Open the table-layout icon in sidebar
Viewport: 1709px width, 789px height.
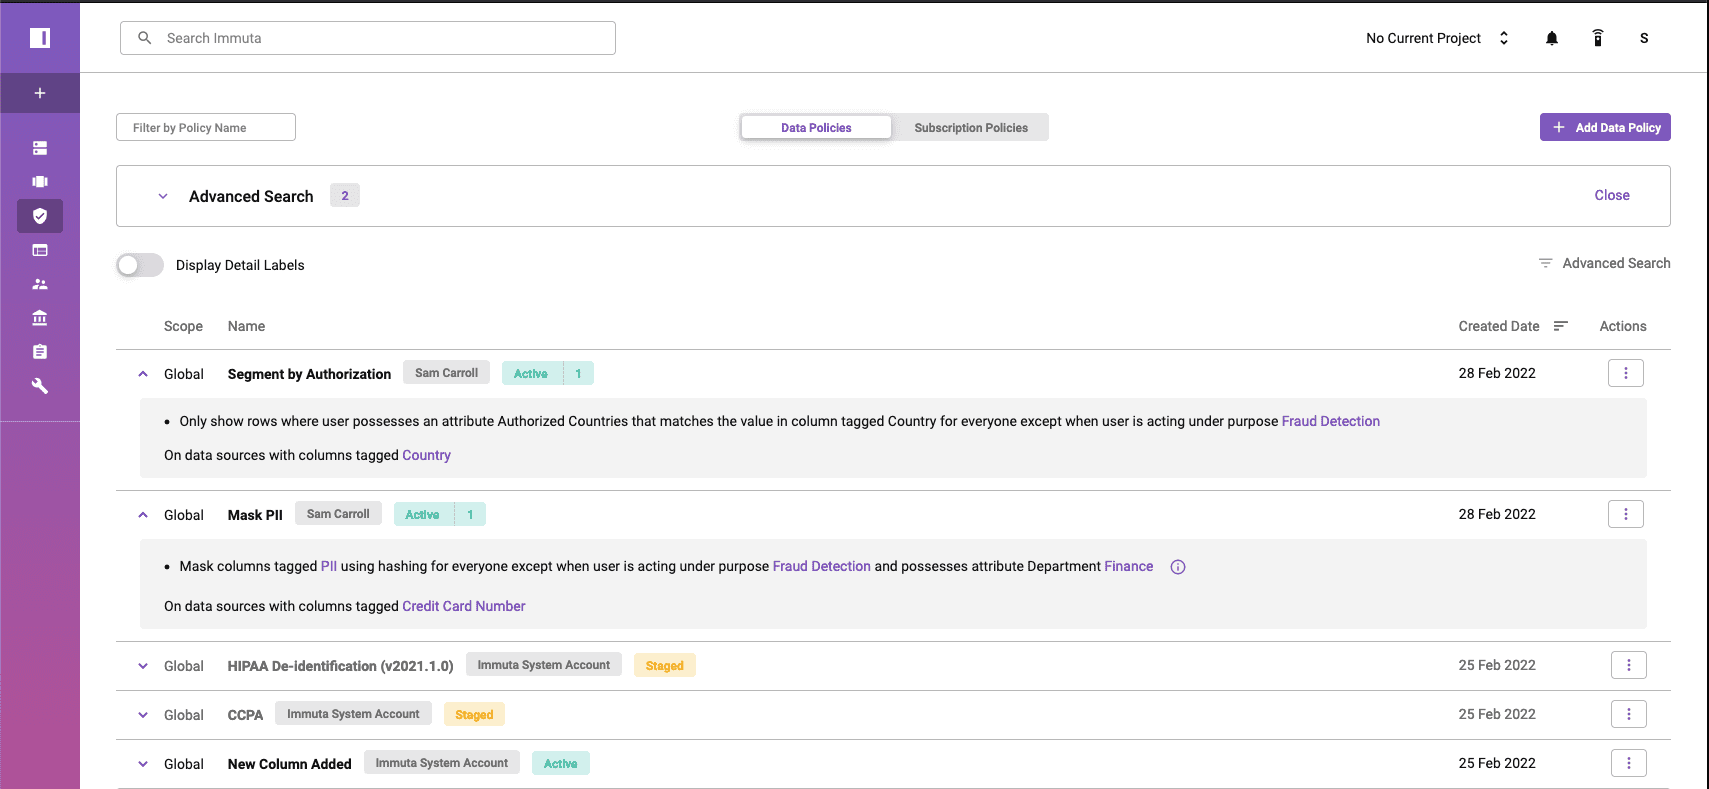coord(40,250)
